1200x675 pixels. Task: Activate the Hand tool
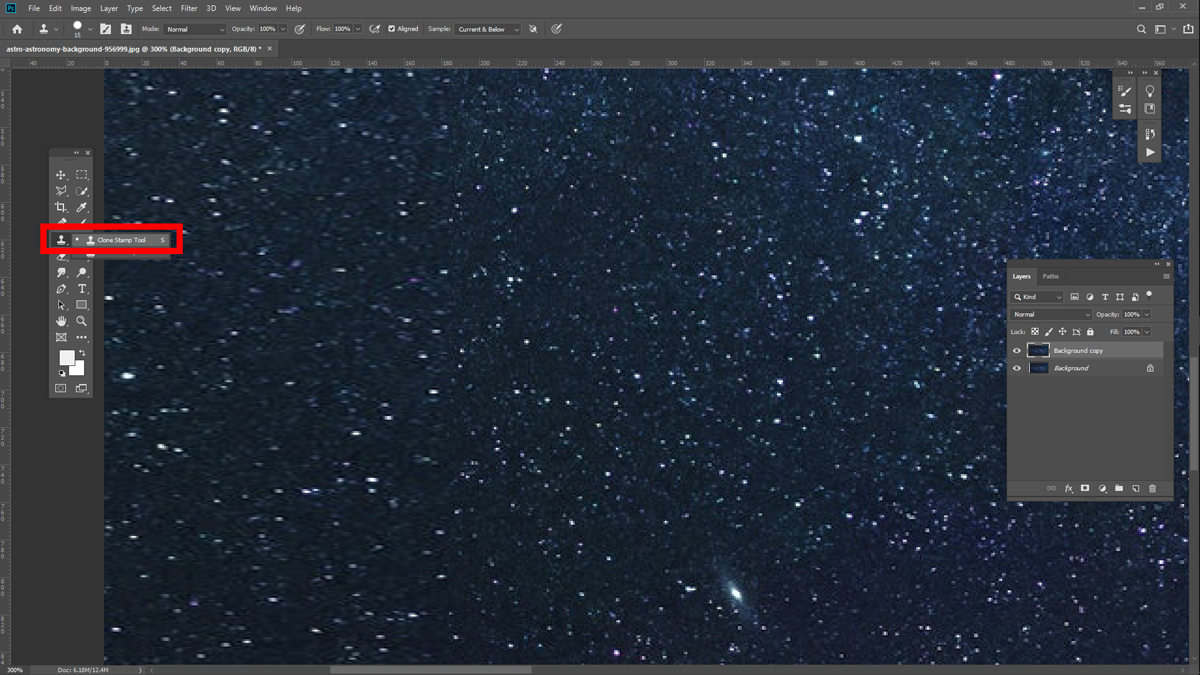(x=61, y=321)
